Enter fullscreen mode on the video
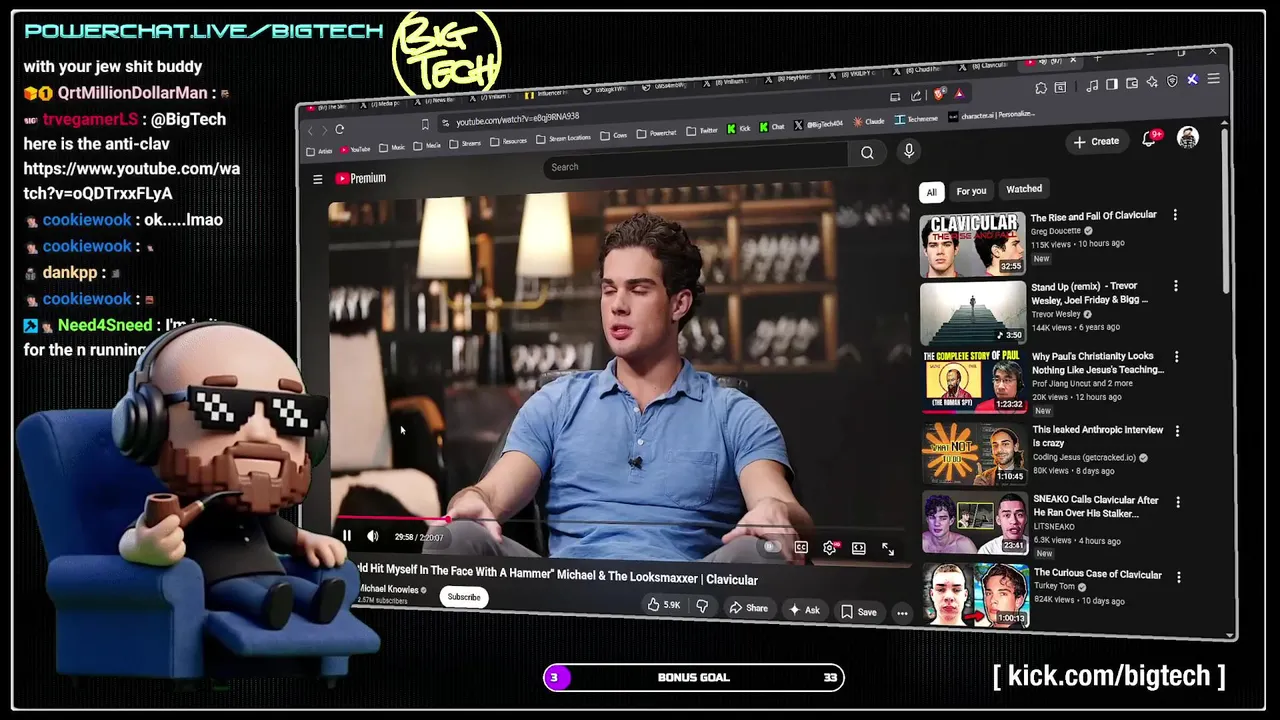Screen dimensions: 1280x720 coord(887,548)
